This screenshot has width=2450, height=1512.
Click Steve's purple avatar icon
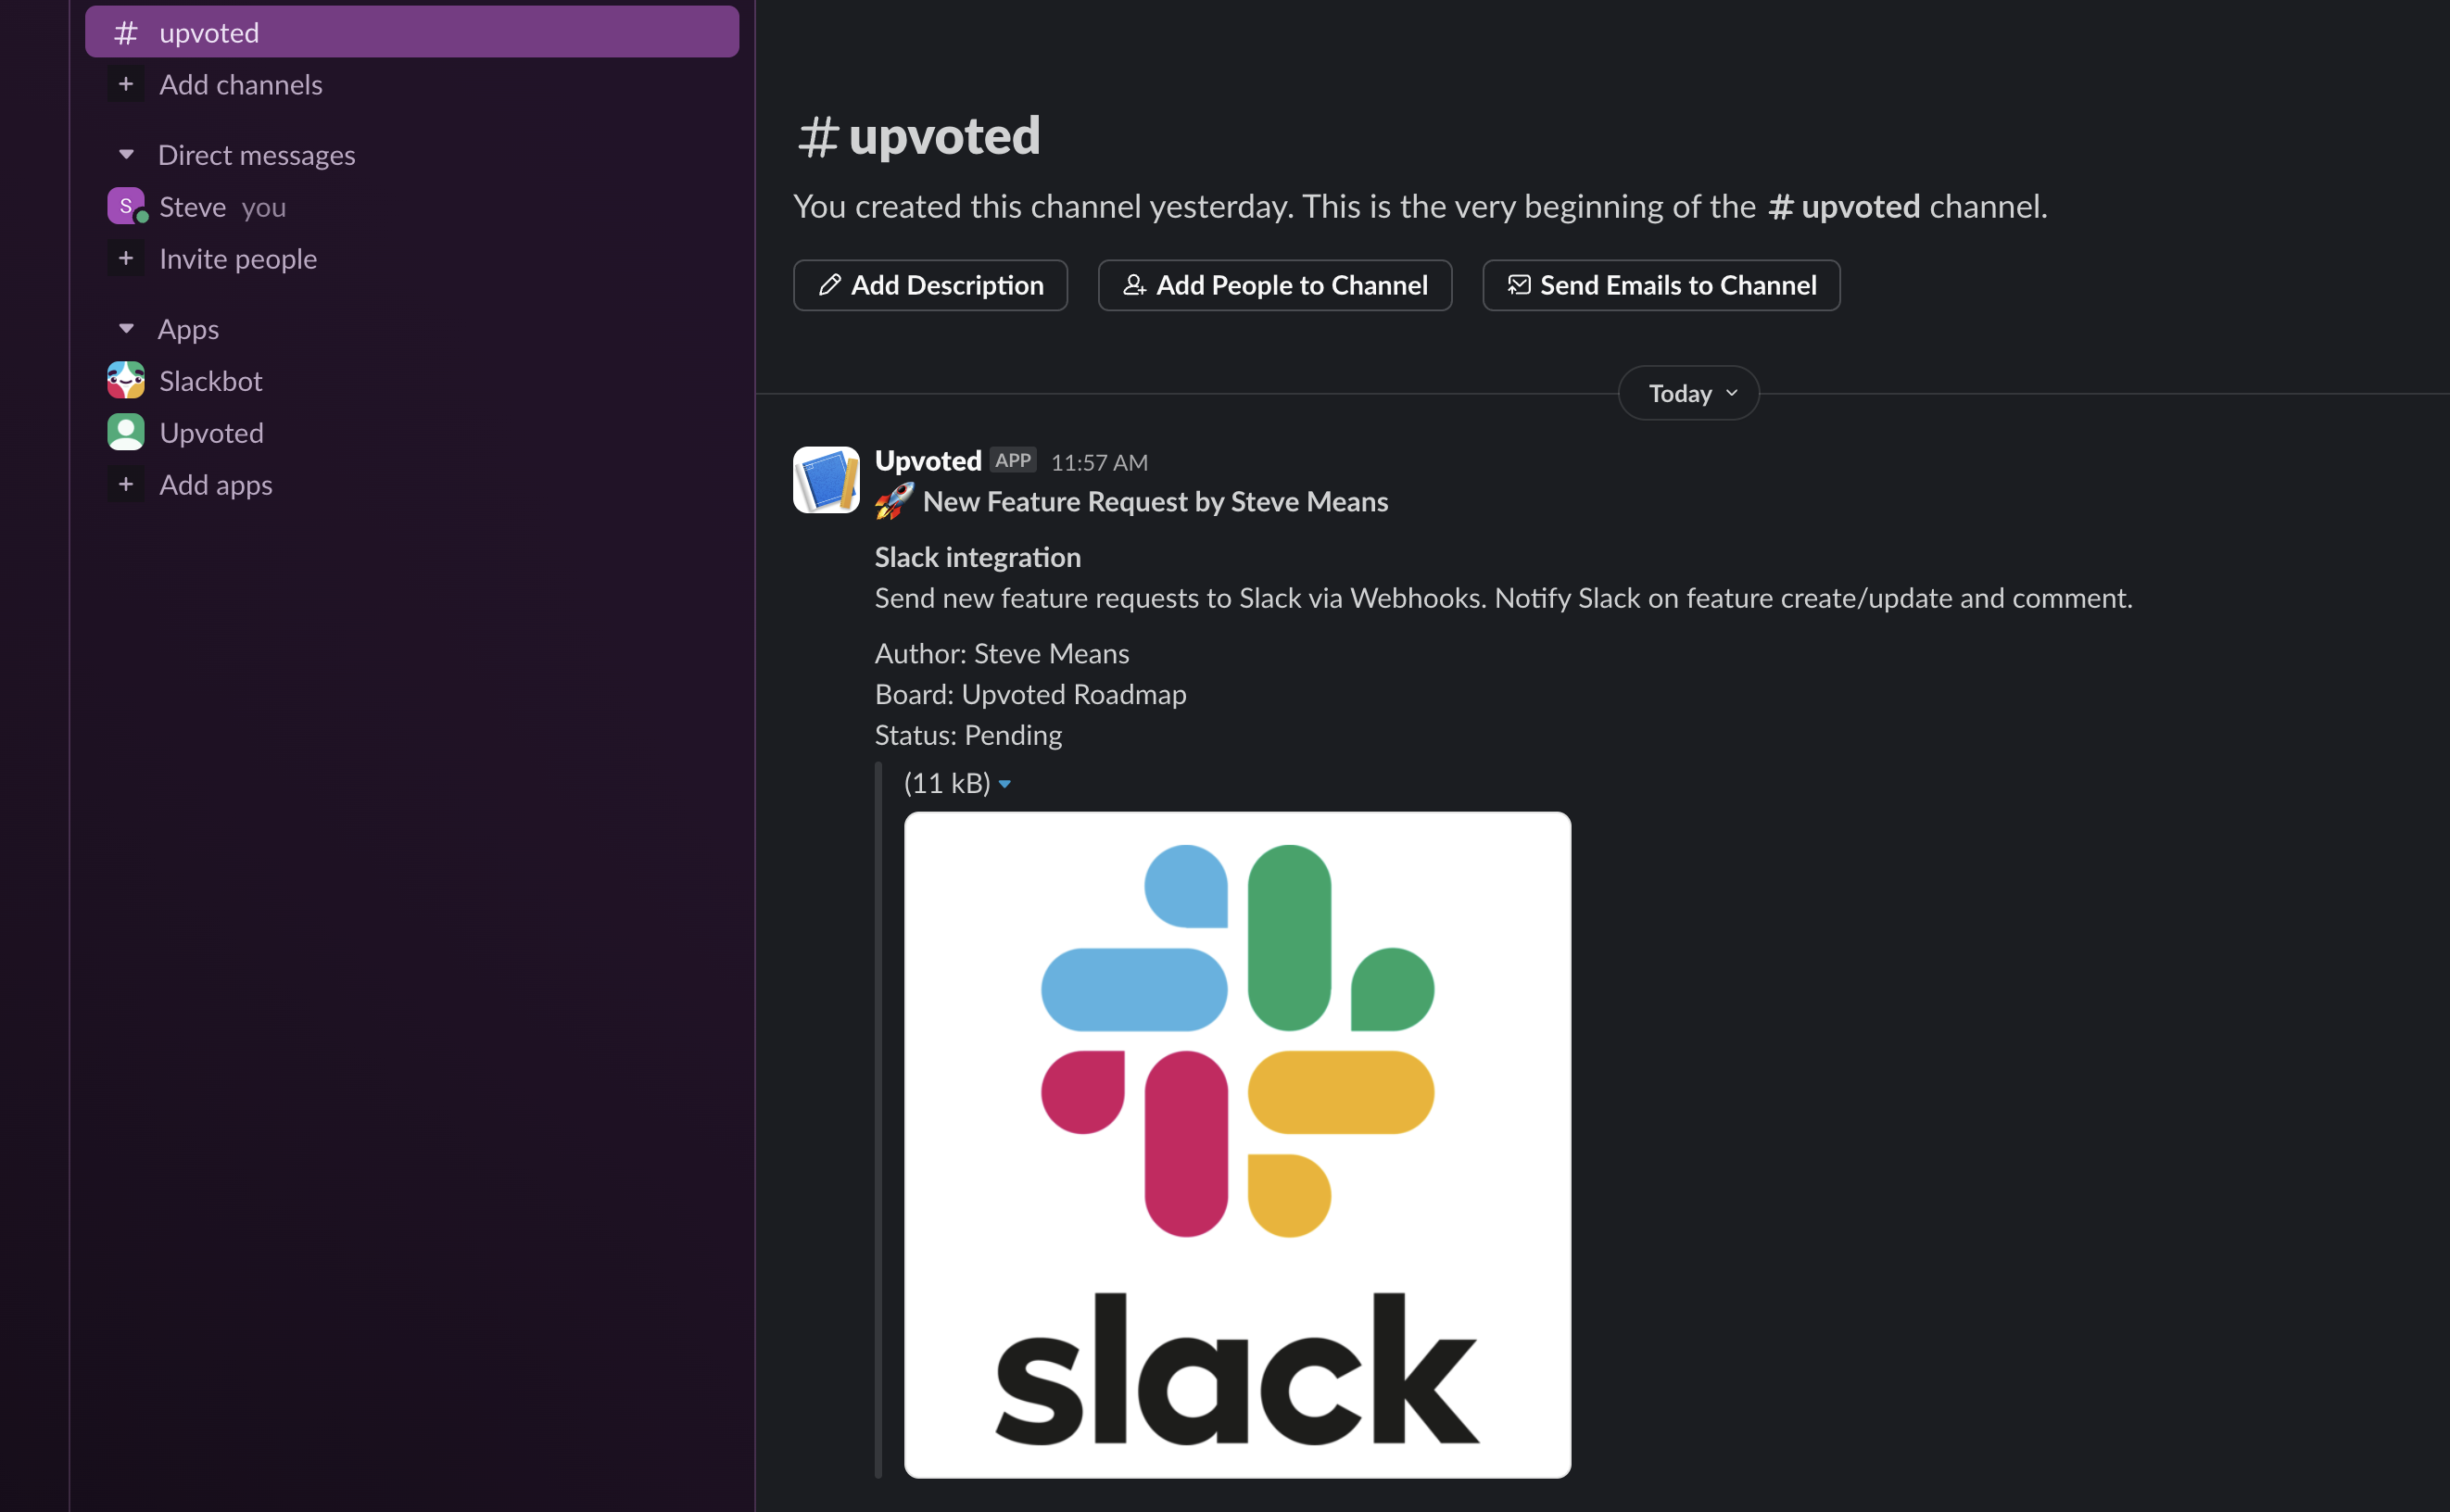126,206
